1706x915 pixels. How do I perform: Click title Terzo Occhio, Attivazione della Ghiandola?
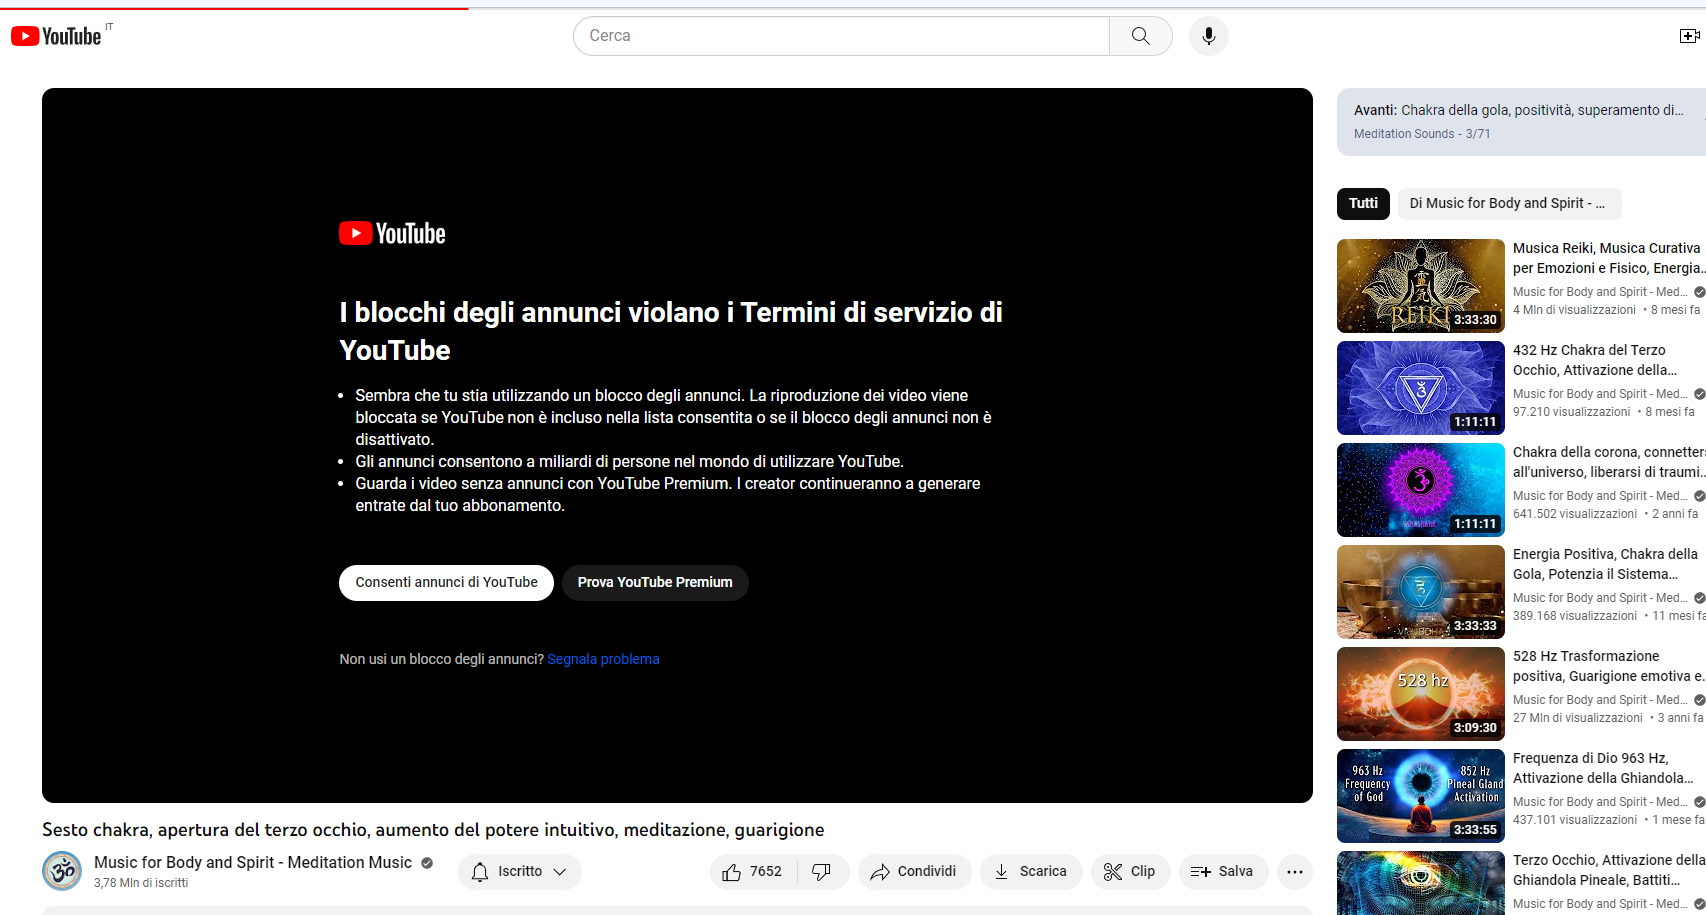tap(1609, 870)
